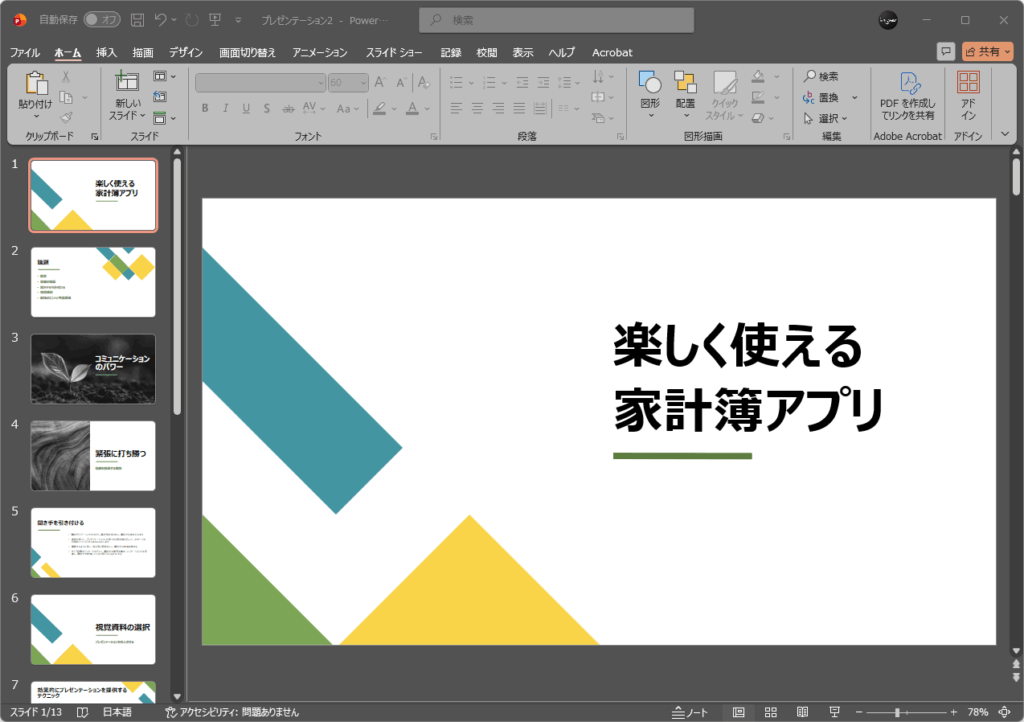Click the Find (検索) button in Editing group
Image resolution: width=1024 pixels, height=722 pixels.
[x=821, y=76]
